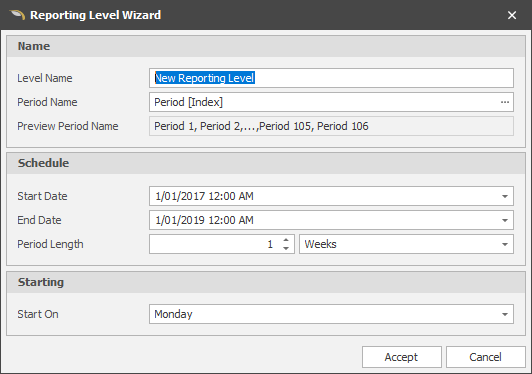
Task: Open the Period Name ellipsis editor button
Action: click(x=505, y=102)
